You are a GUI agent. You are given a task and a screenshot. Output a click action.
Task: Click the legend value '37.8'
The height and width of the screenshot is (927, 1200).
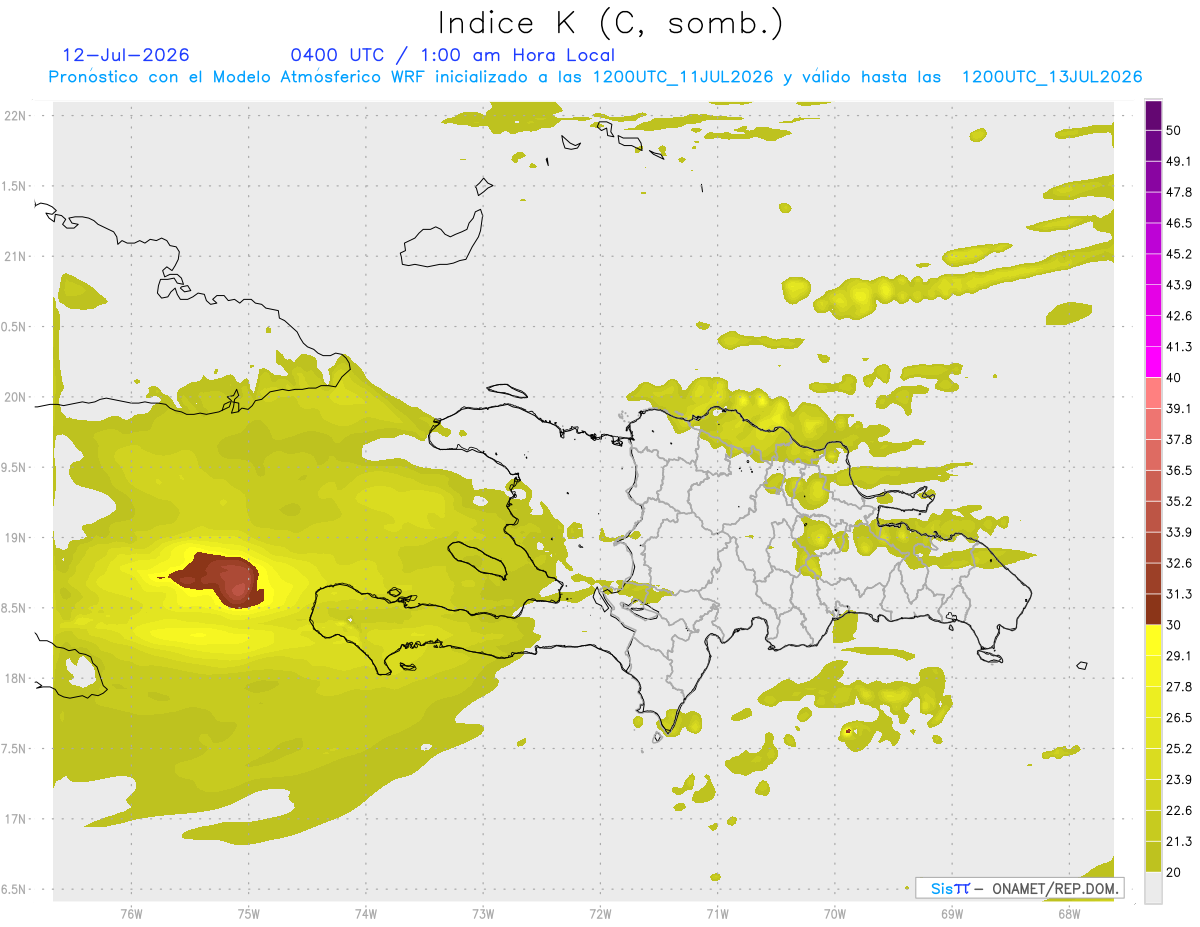pos(1179,440)
